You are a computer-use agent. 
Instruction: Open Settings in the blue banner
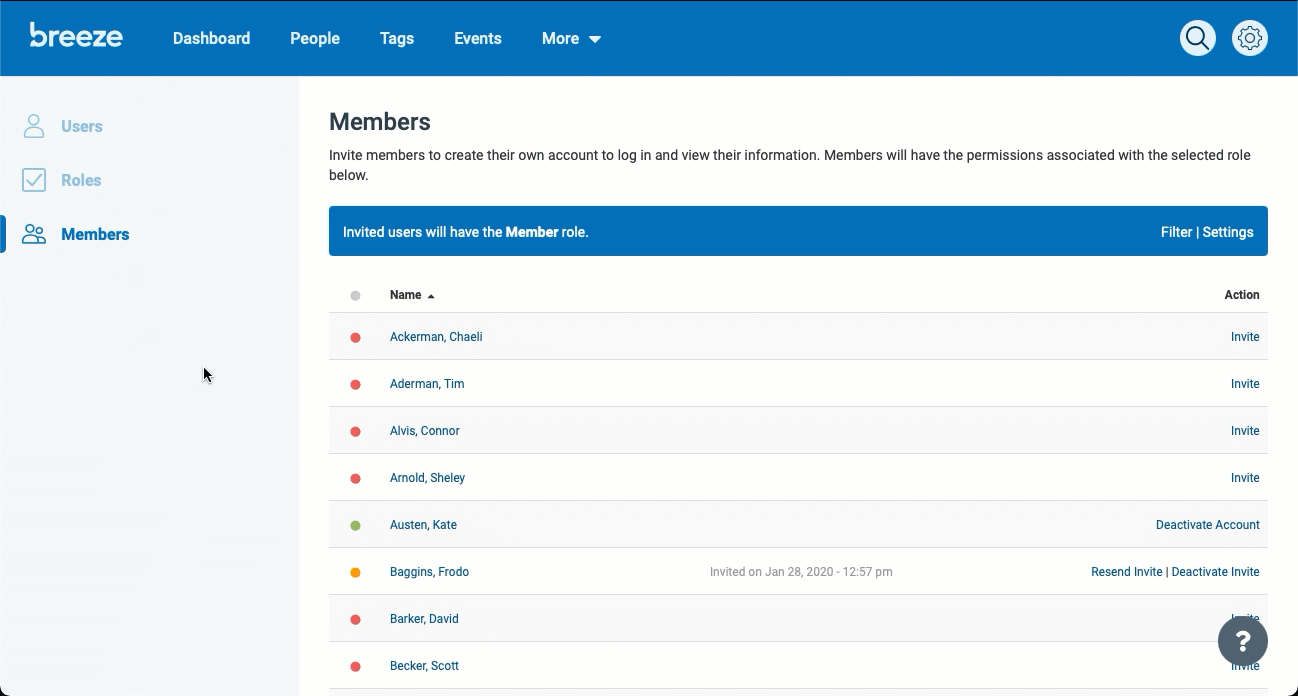pyautogui.click(x=1228, y=232)
